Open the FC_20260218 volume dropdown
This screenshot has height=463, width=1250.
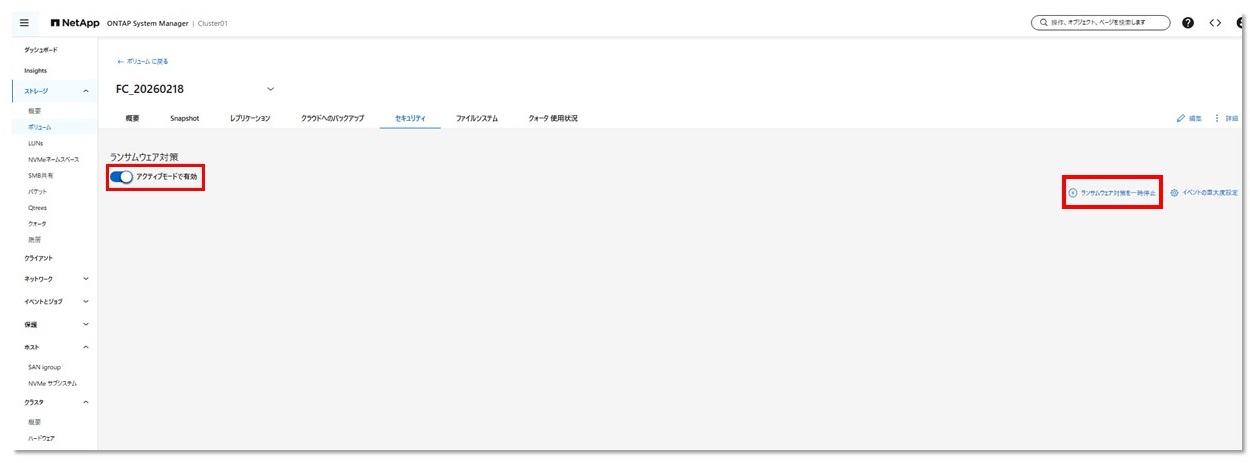click(x=270, y=89)
